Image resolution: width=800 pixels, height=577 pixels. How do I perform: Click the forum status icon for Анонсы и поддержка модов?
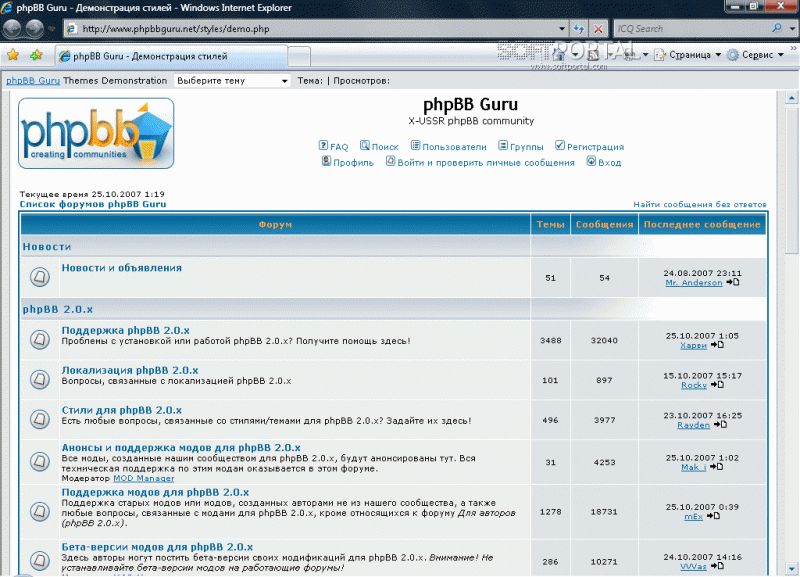coord(39,462)
